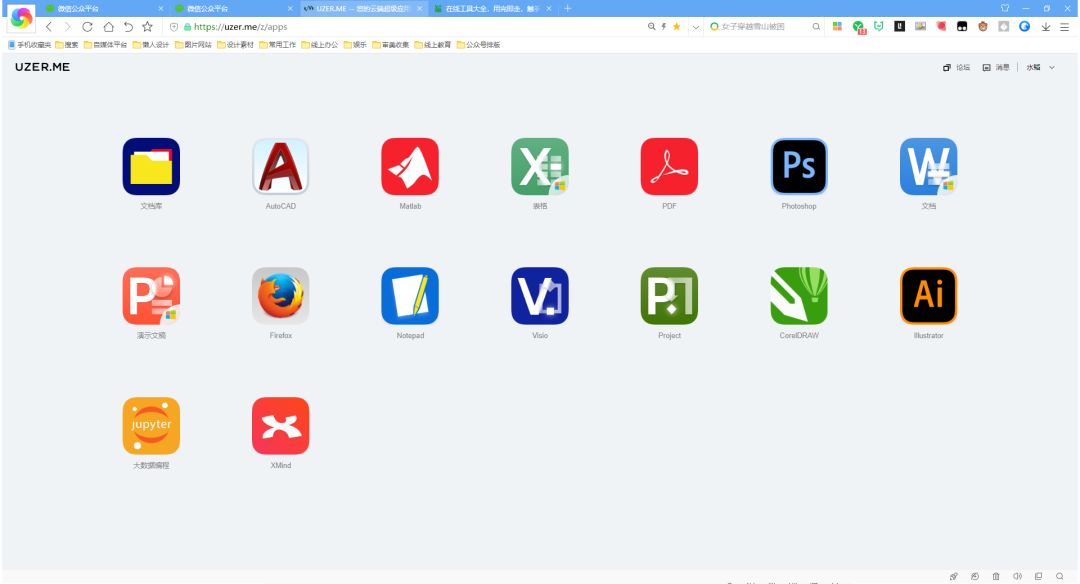
Task: Expand the address bar dropdown arrow
Action: point(696,27)
